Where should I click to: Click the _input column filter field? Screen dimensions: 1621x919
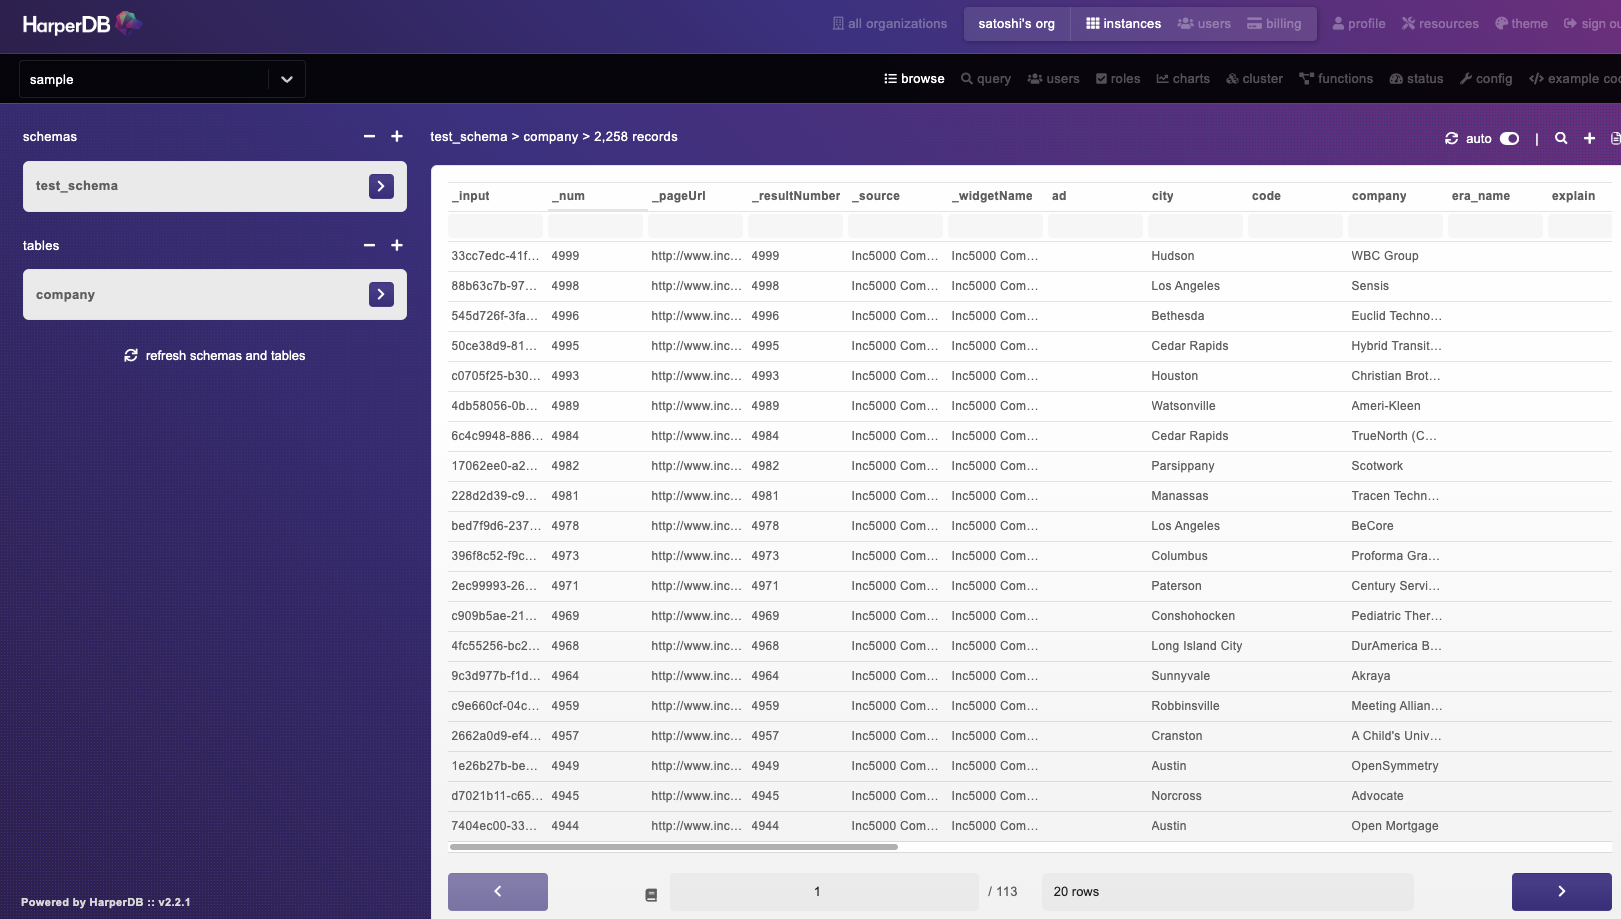point(496,226)
